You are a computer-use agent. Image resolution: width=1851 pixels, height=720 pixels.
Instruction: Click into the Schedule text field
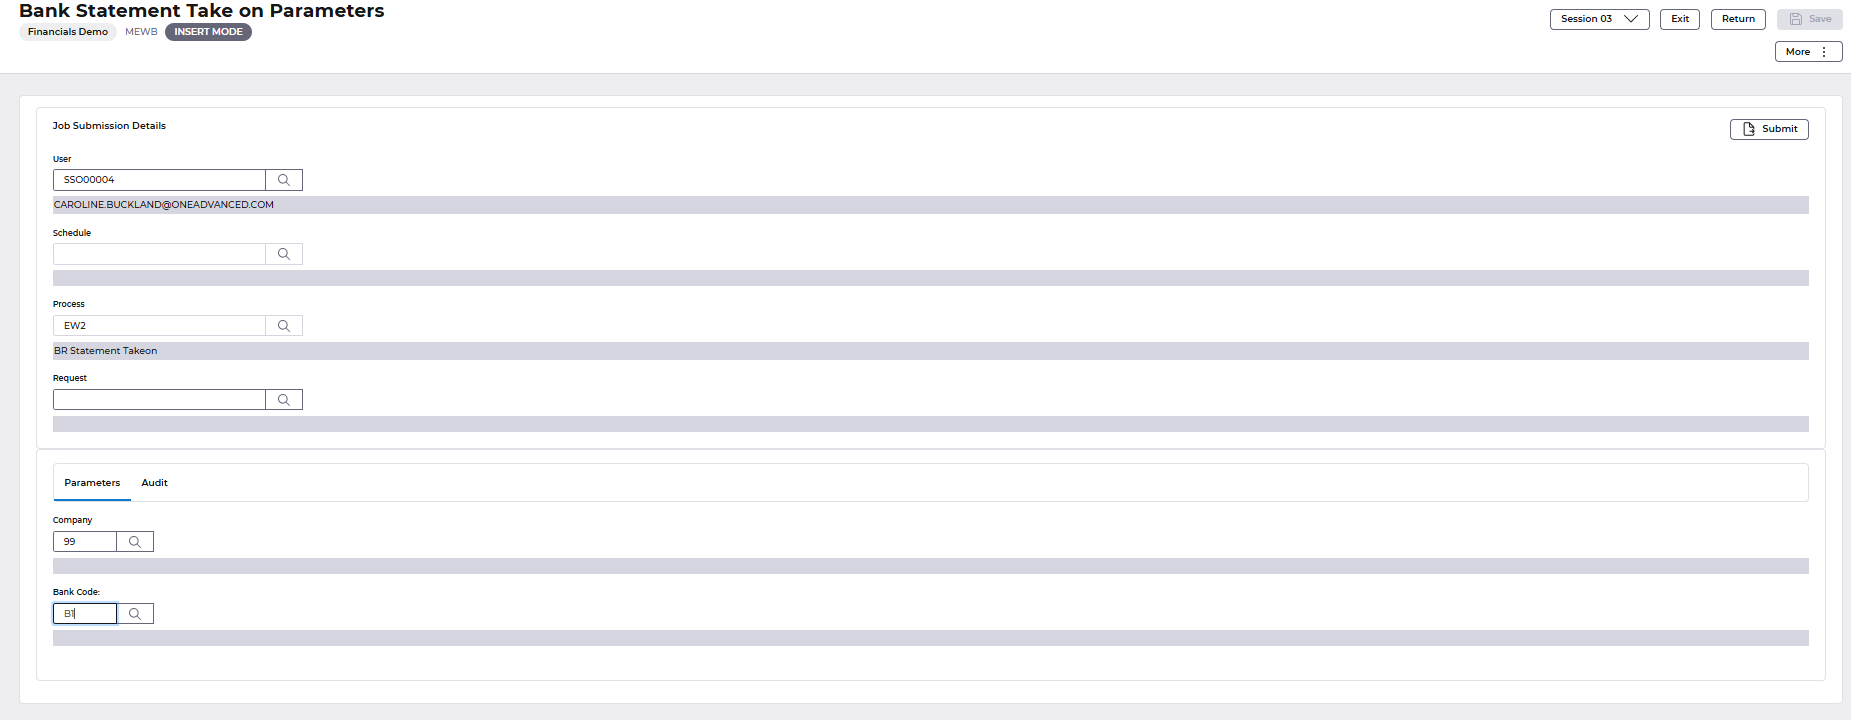coord(160,254)
